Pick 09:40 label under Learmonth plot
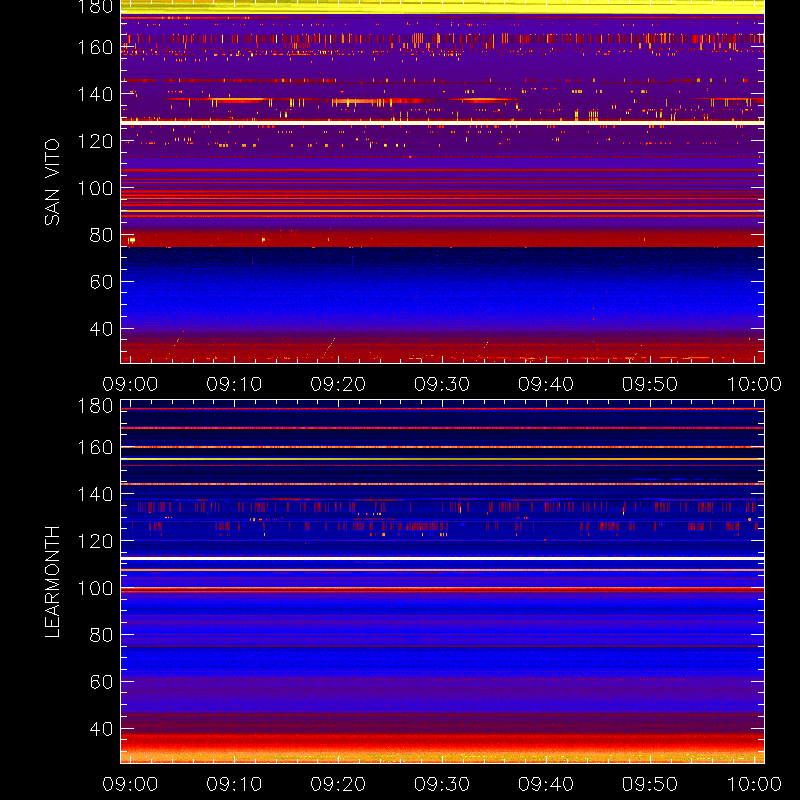Image resolution: width=800 pixels, height=800 pixels. pos(546,784)
